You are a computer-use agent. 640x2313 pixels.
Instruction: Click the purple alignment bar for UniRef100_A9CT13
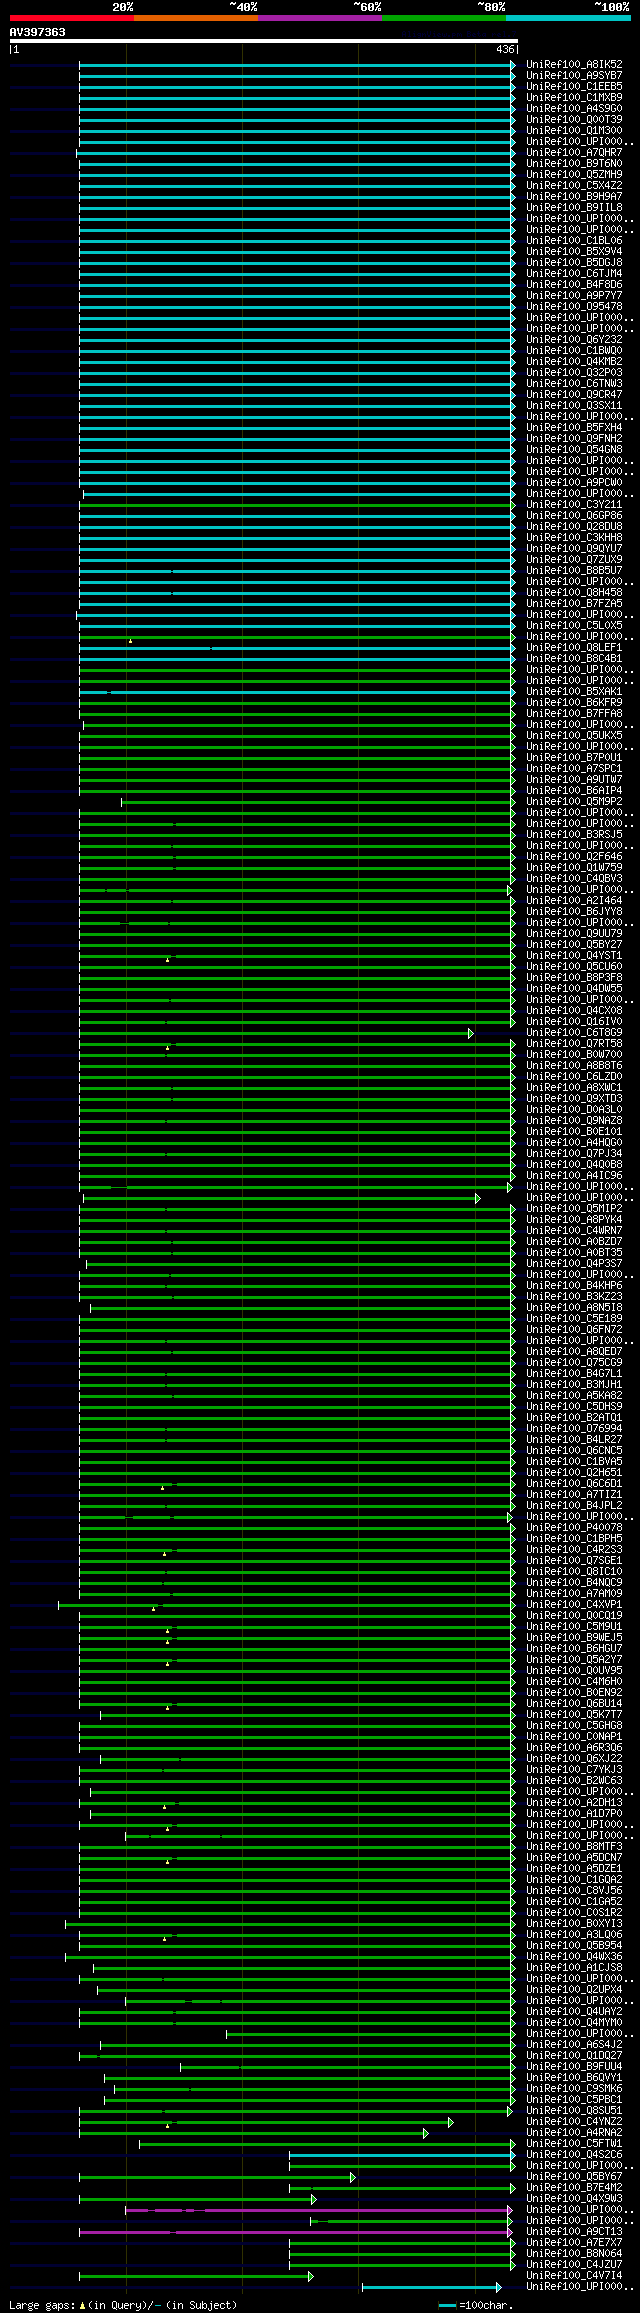click(x=295, y=2232)
